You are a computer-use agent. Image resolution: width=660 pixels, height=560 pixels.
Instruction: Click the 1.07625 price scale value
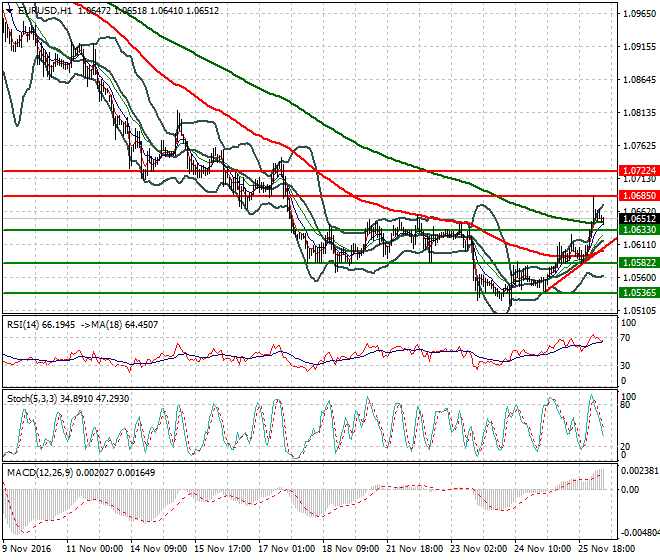click(639, 146)
